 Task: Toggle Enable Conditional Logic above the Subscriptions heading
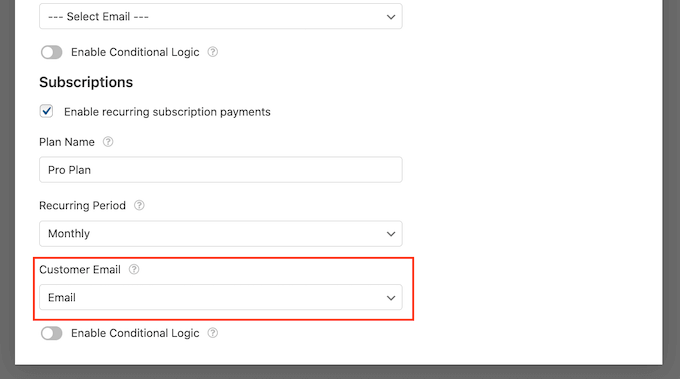click(x=52, y=52)
